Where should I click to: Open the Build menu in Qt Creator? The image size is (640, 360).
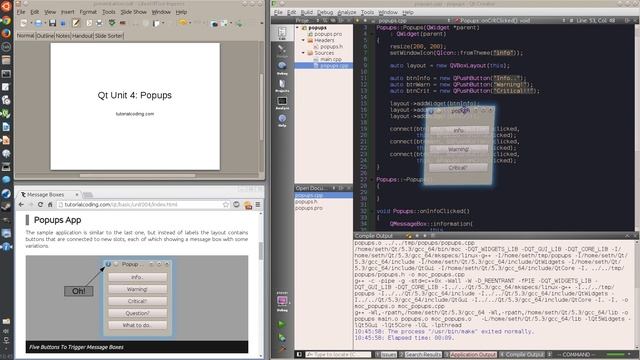click(307, 12)
